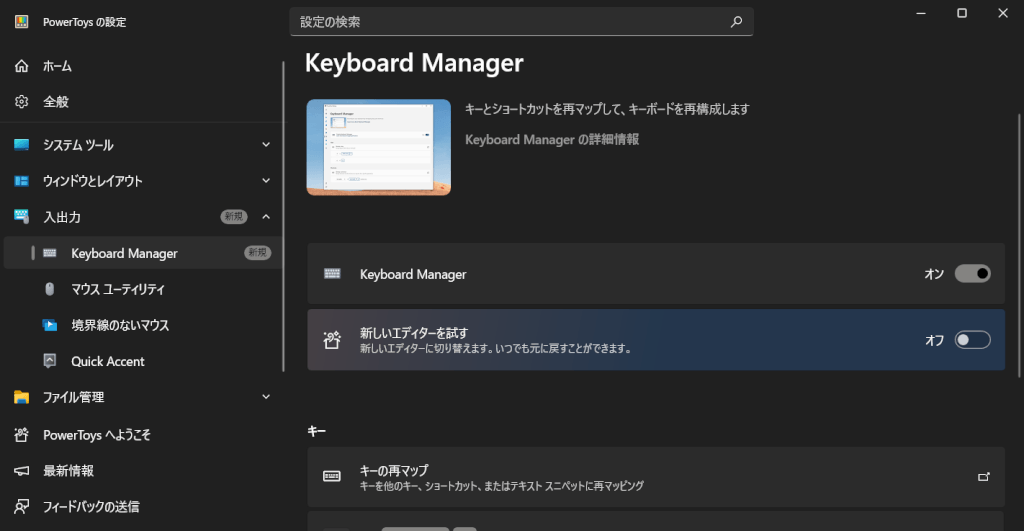The height and width of the screenshot is (531, 1024).
Task: Click the PowerToys へようこそ icon
Action: (22, 435)
